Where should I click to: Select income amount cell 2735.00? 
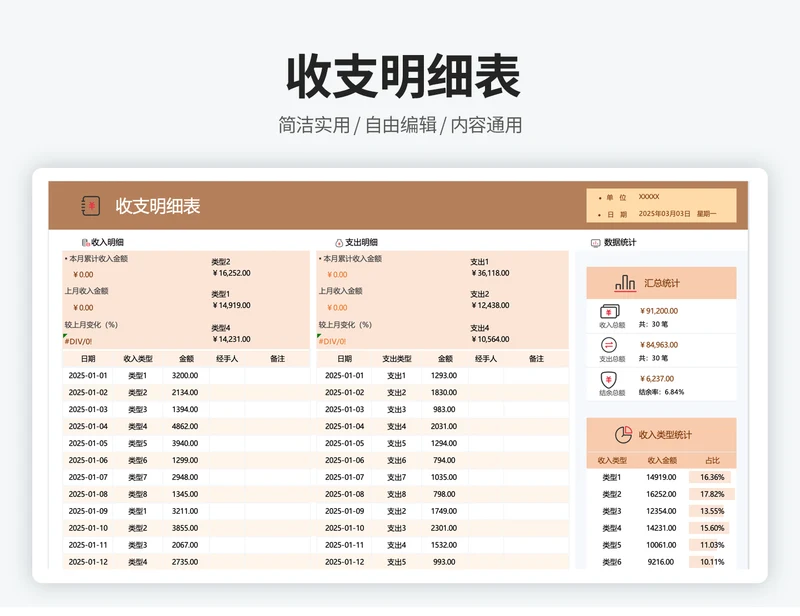[x=185, y=562]
